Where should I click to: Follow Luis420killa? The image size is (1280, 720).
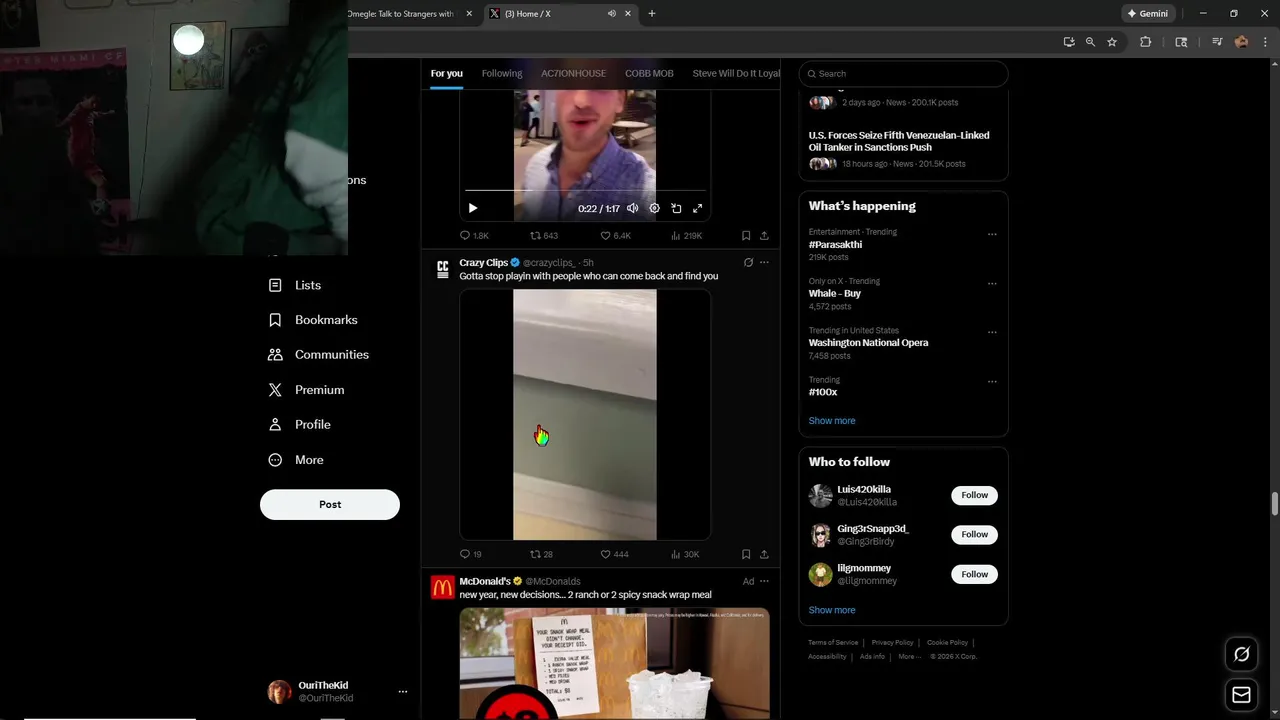(975, 495)
